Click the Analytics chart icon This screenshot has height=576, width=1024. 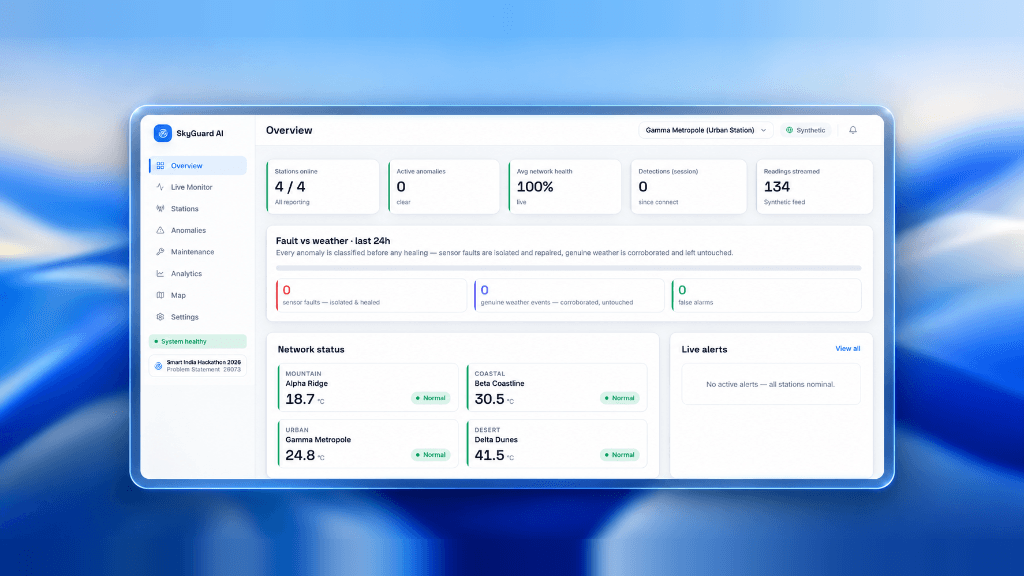pos(160,274)
